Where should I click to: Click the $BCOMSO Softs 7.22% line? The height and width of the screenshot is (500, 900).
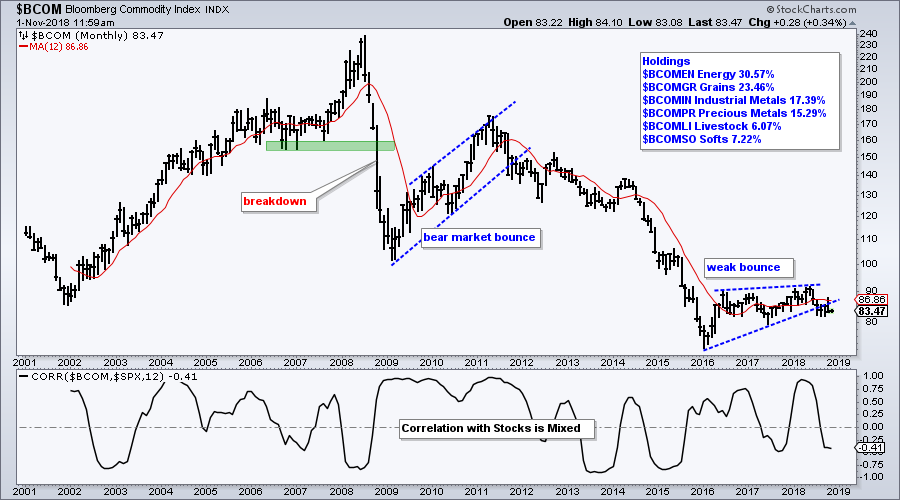coord(701,139)
